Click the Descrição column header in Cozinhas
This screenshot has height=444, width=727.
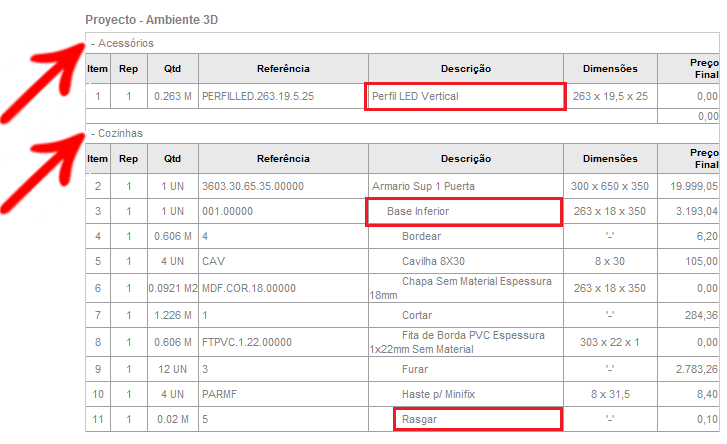(x=466, y=158)
